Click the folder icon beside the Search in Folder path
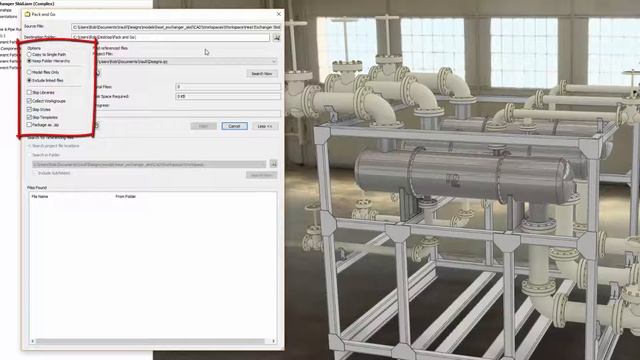Viewport: 640px width, 360px height. tap(273, 164)
